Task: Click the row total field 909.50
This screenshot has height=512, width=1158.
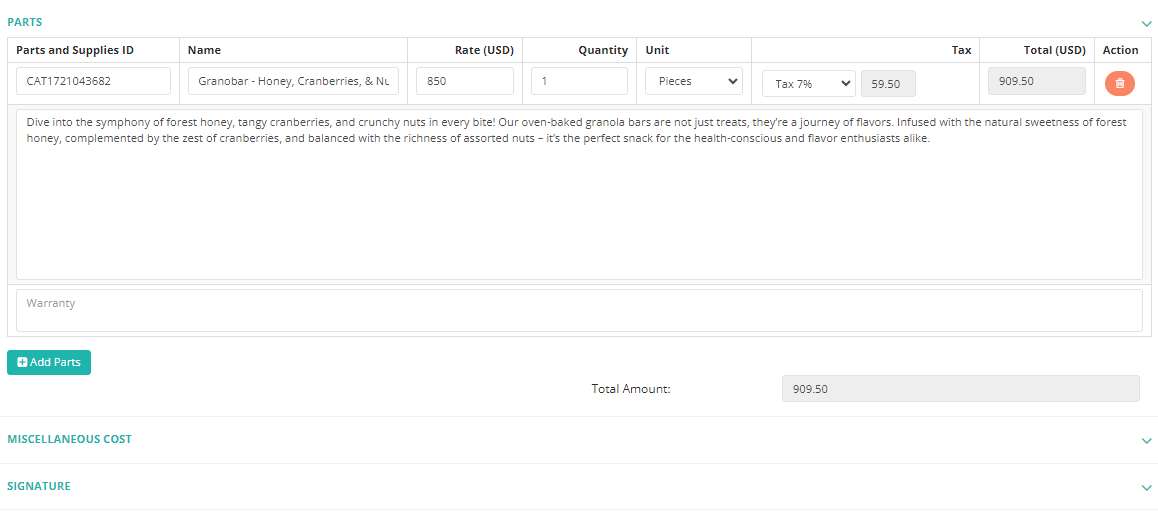Action: pyautogui.click(x=1037, y=81)
